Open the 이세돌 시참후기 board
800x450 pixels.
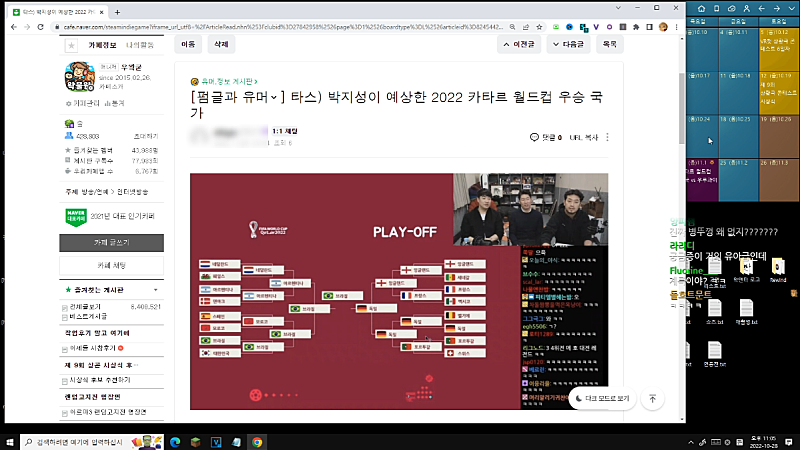93,348
